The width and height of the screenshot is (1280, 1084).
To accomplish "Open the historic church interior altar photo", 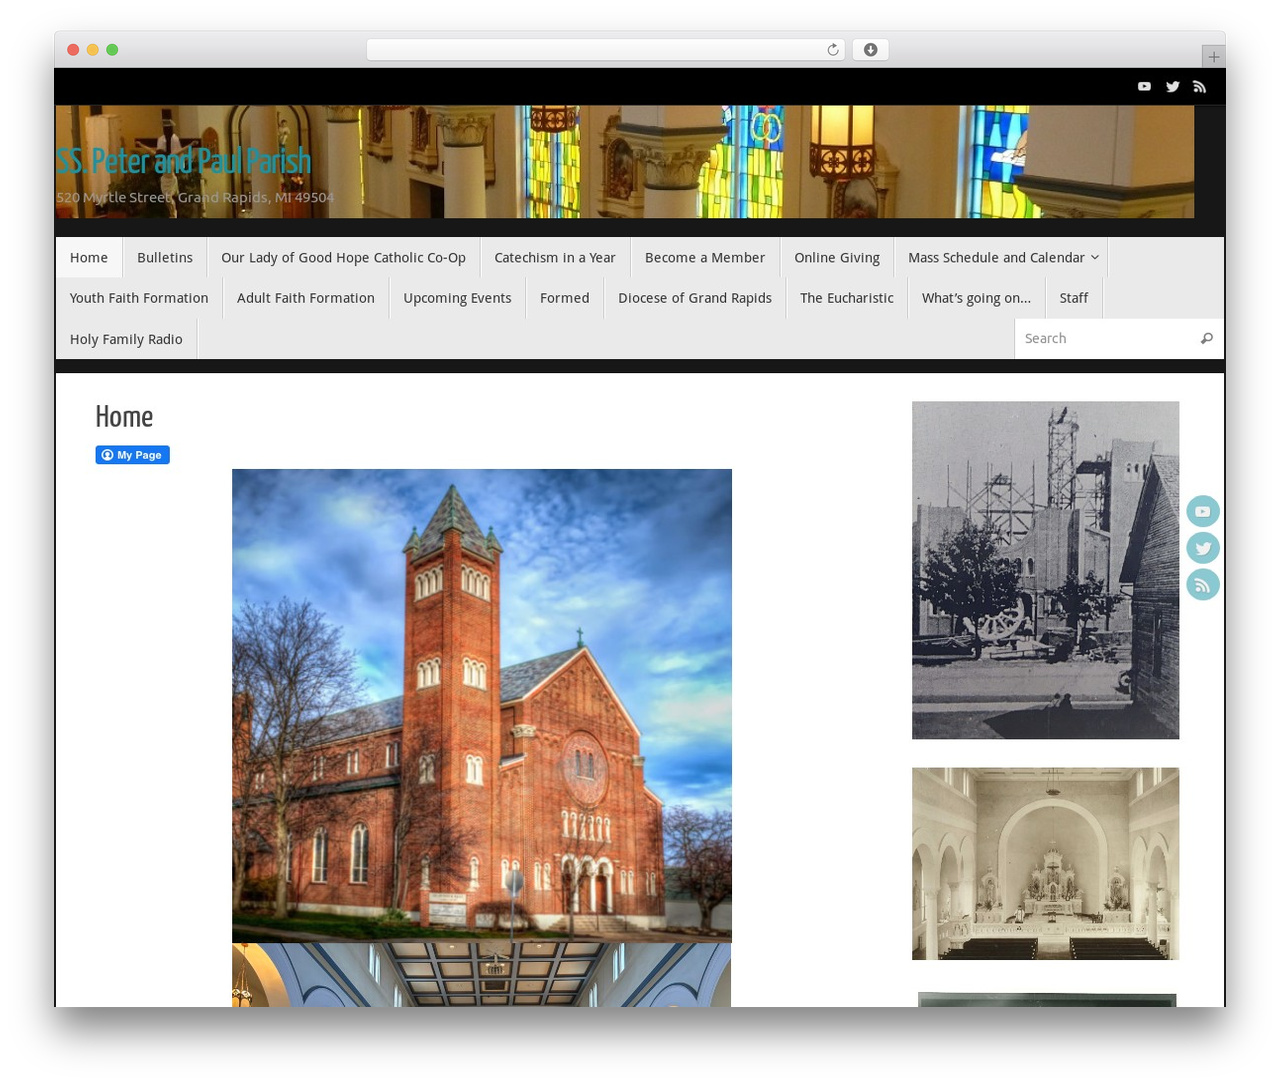I will pos(1045,864).
